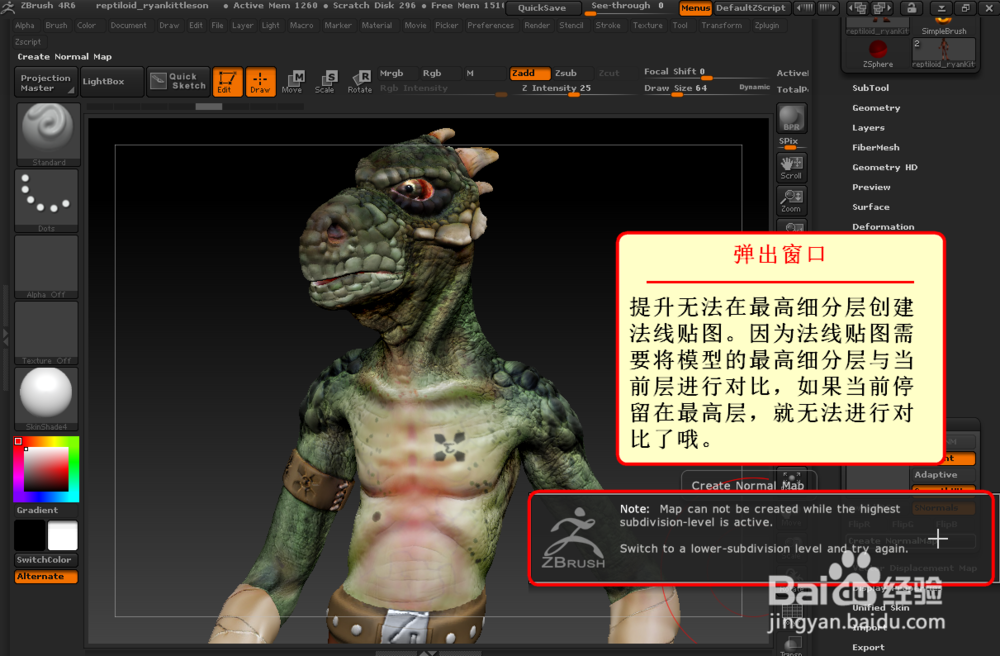Expand the Deformation palette section

pyautogui.click(x=883, y=226)
